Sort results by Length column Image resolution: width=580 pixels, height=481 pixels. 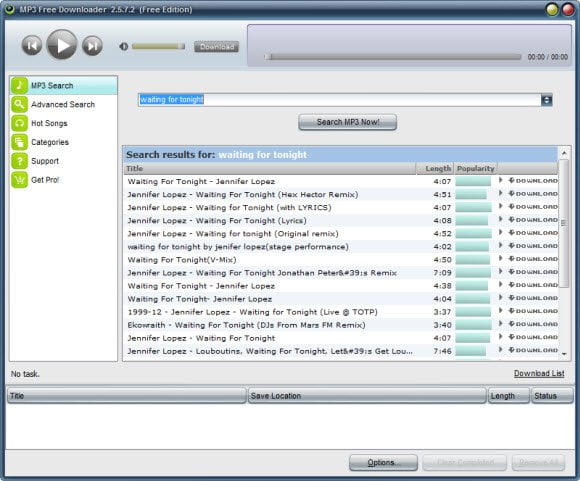[435, 168]
